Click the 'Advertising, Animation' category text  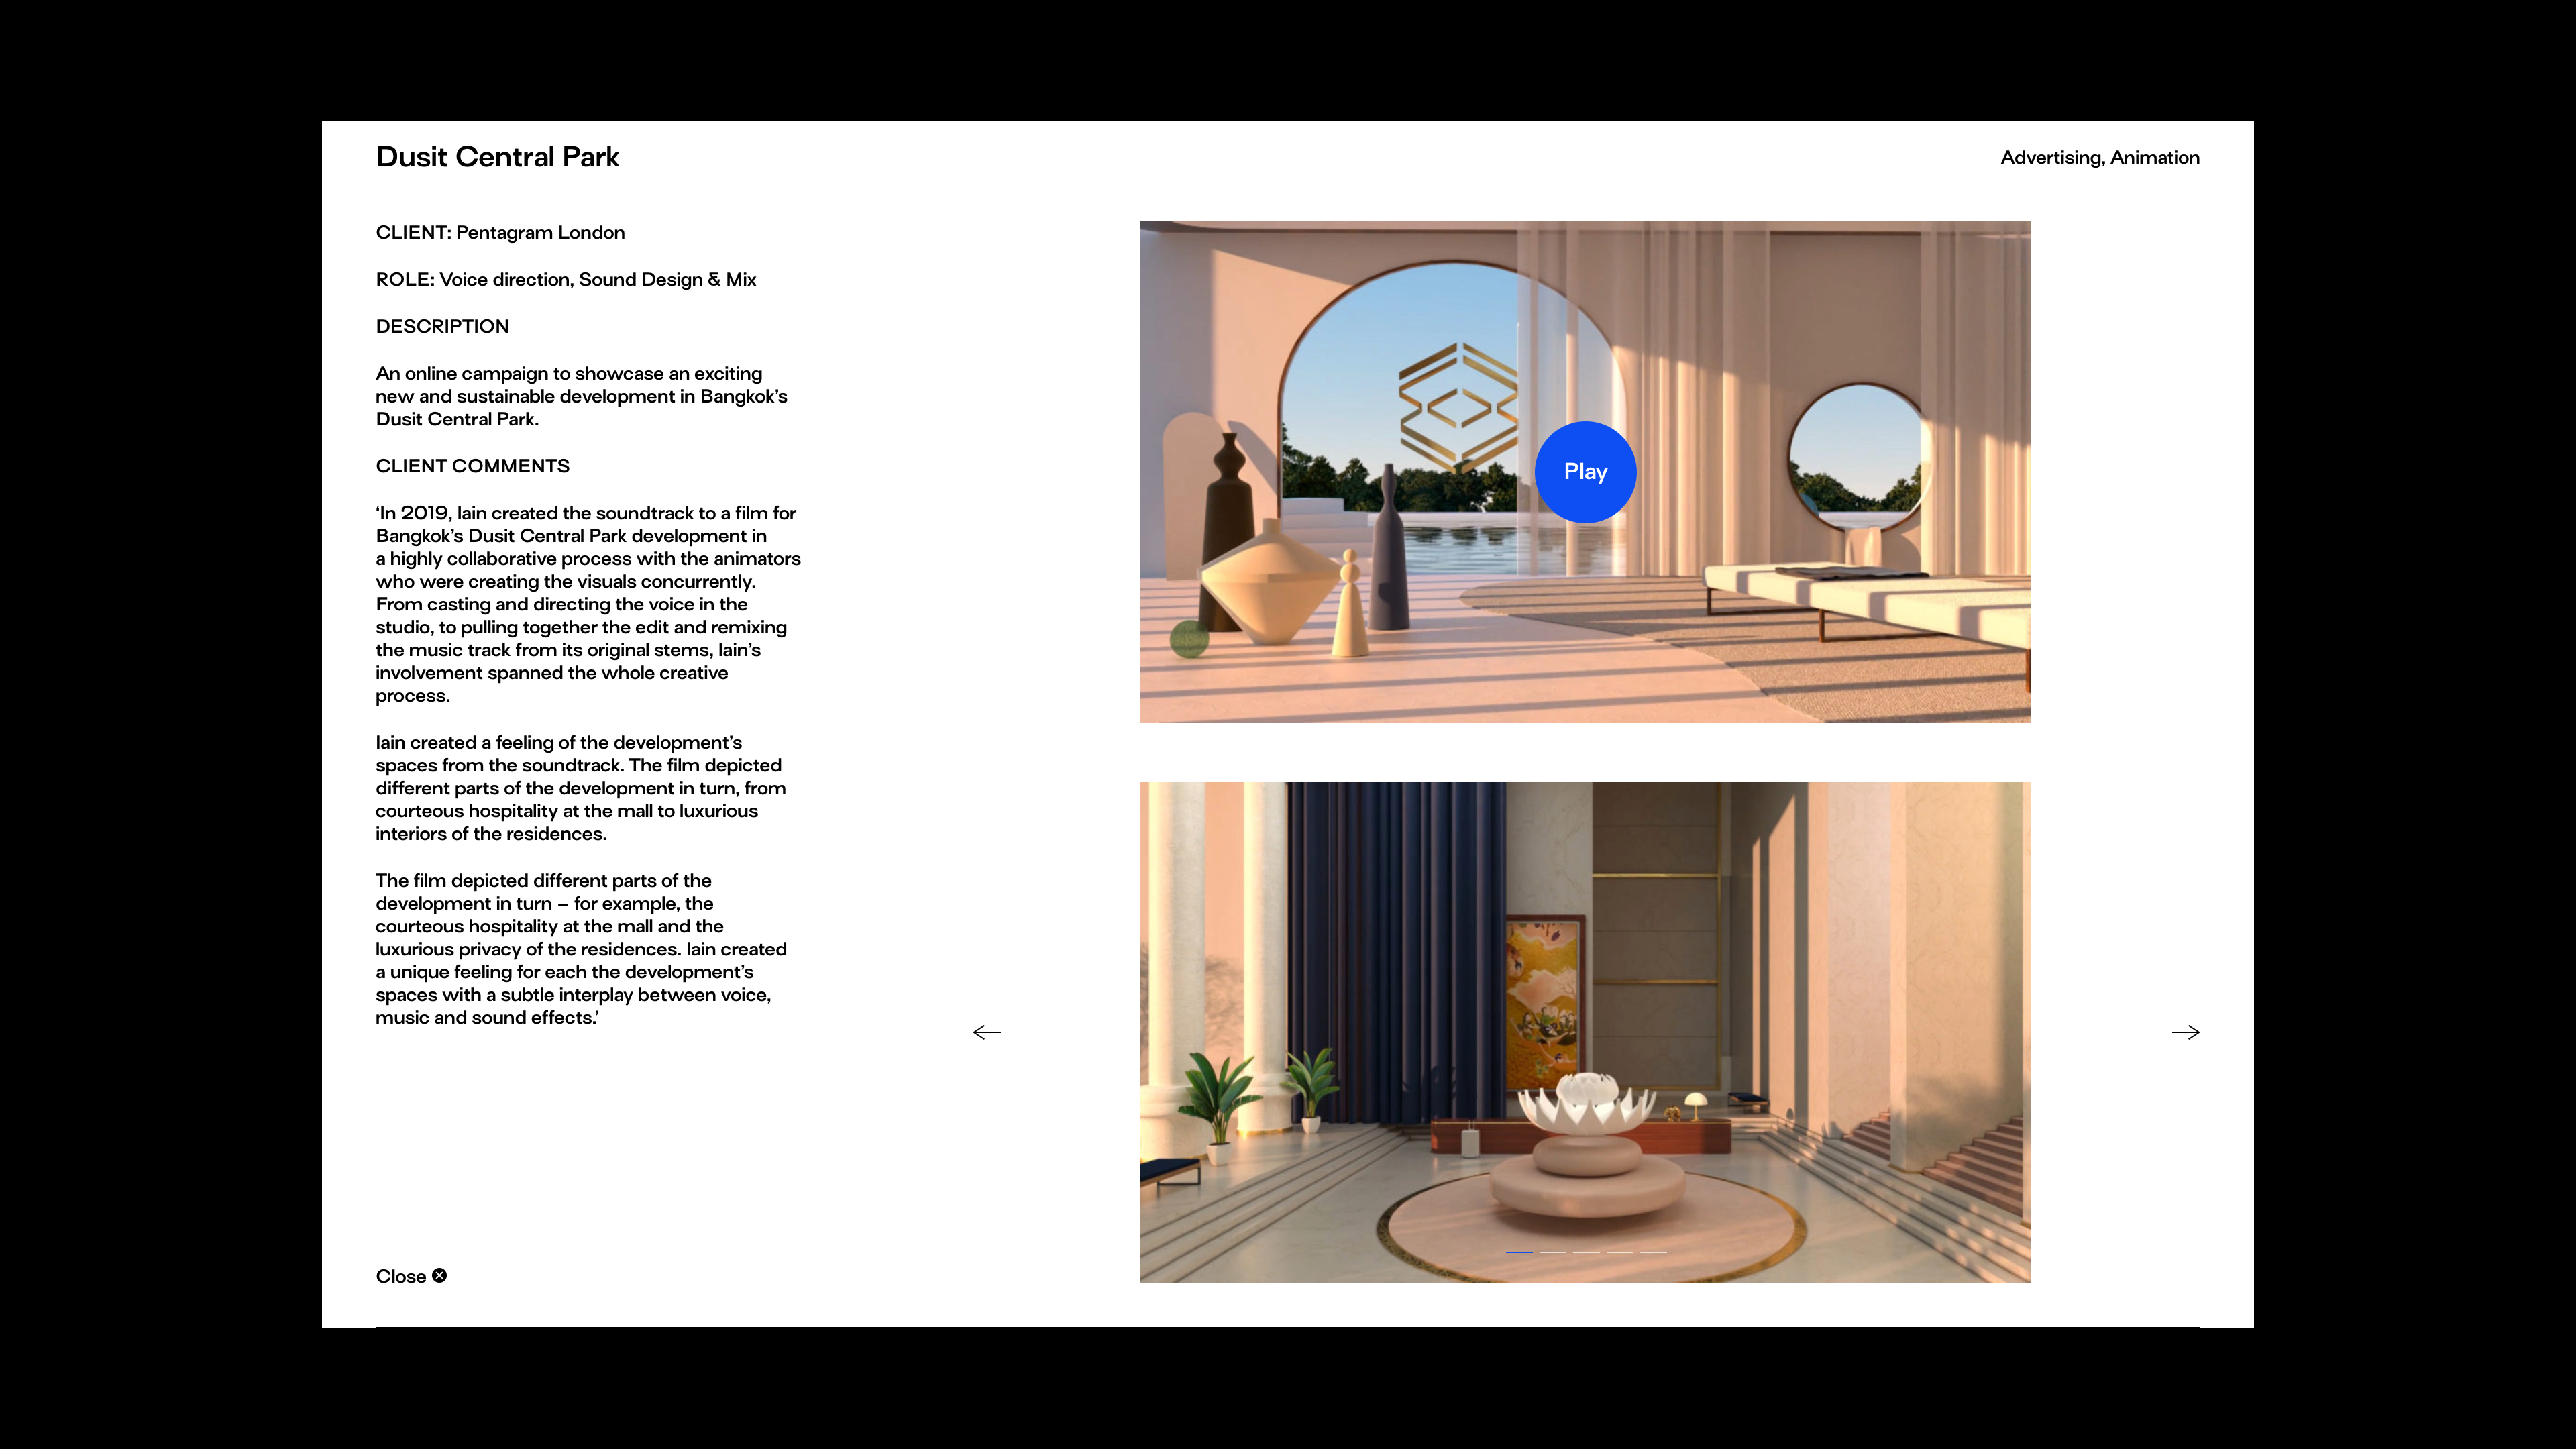click(x=2100, y=158)
